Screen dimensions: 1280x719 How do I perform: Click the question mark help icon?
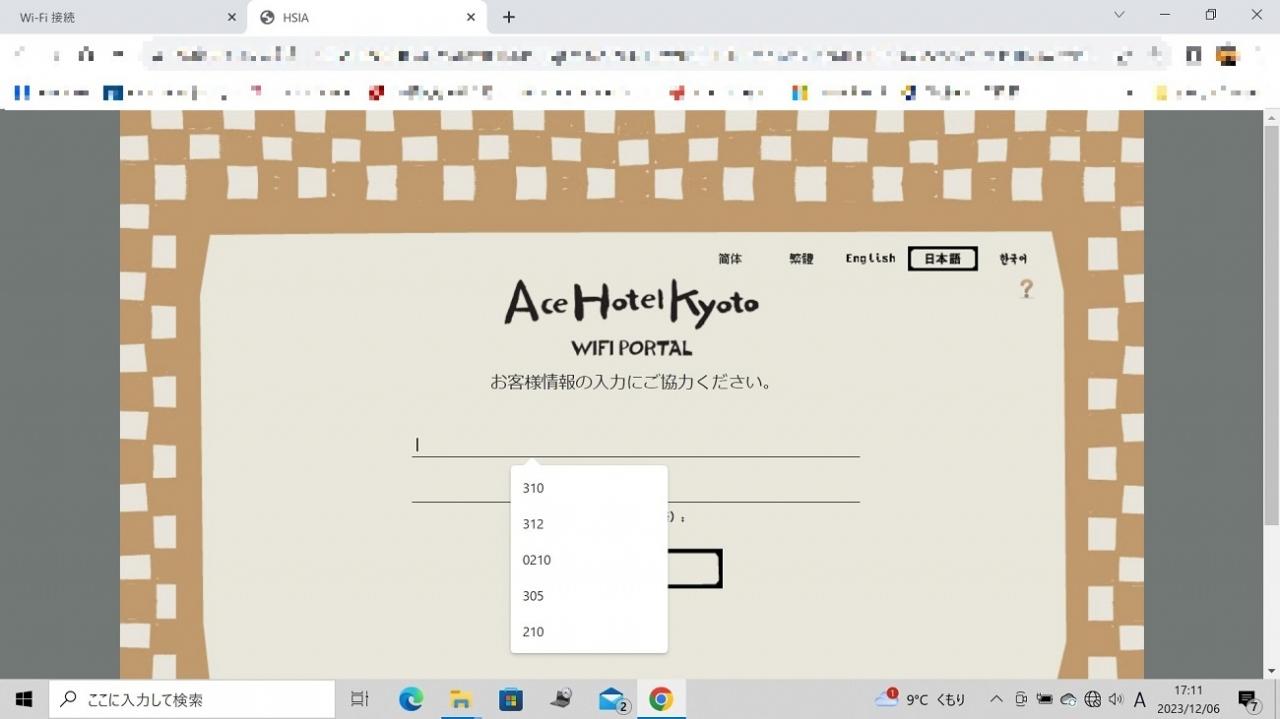point(1026,289)
